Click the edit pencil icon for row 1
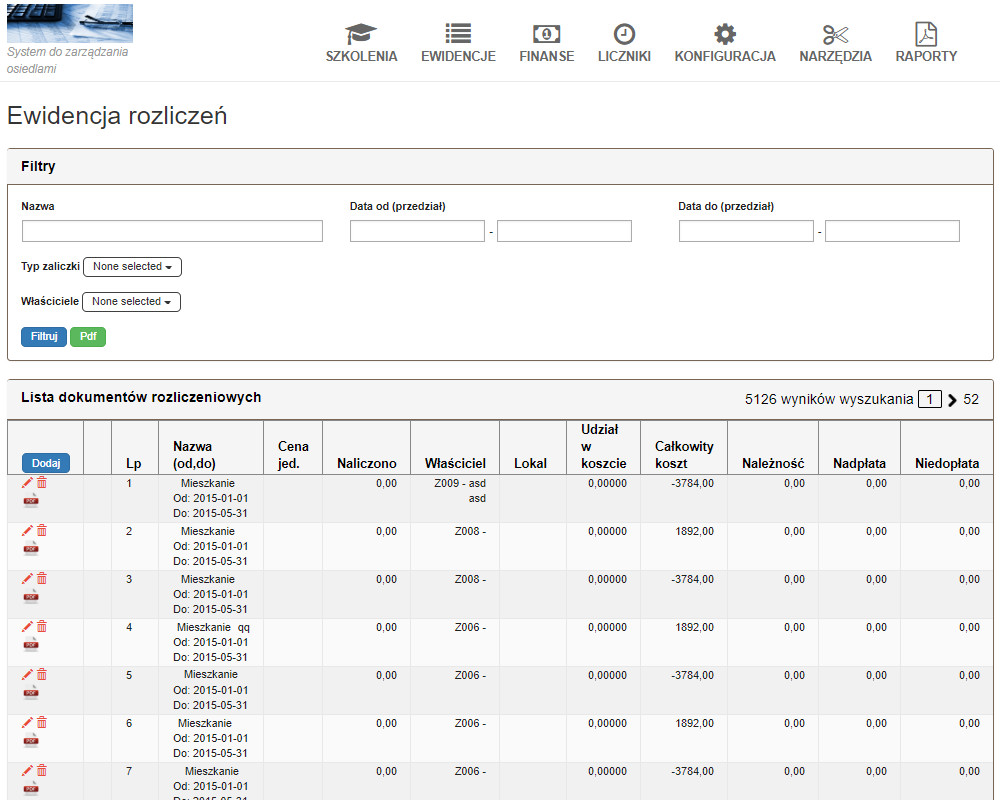Screen dimensions: 1000x800 tap(27, 482)
